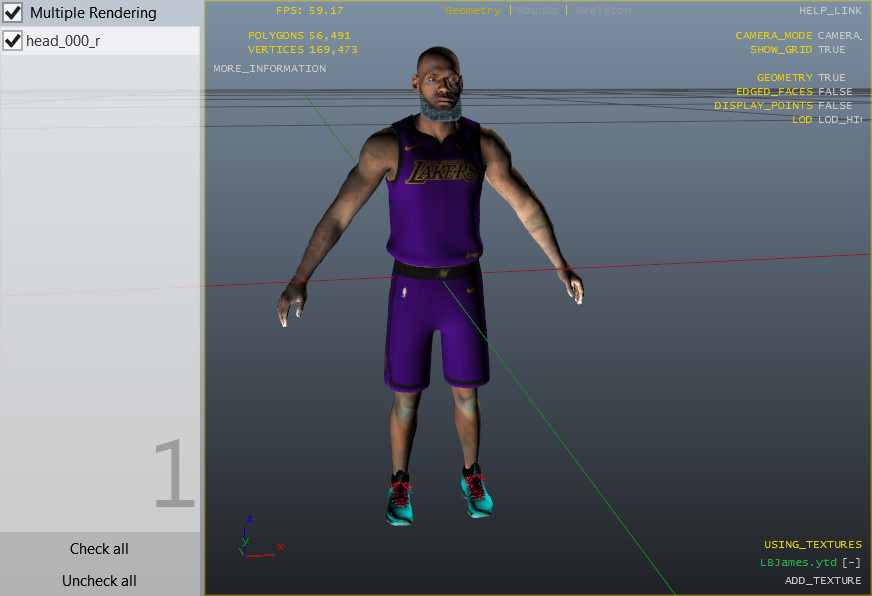This screenshot has height=596, width=872.
Task: Remove LBJames.ytd with the [-] button
Action: (851, 562)
